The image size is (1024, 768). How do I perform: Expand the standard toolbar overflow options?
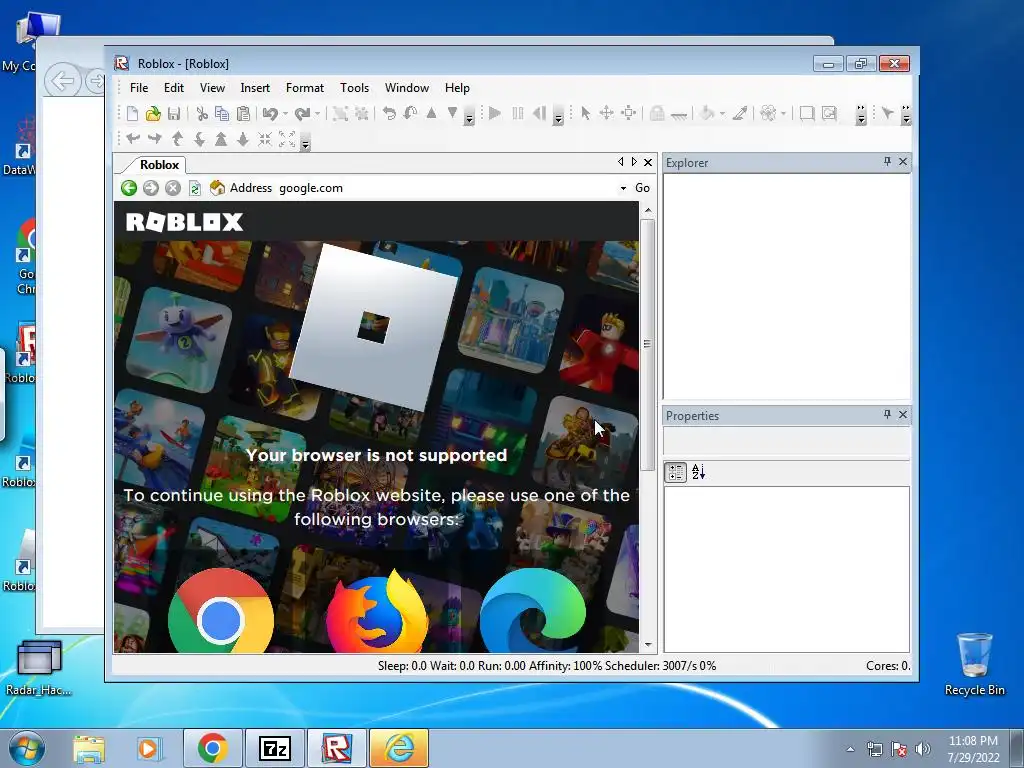(469, 117)
